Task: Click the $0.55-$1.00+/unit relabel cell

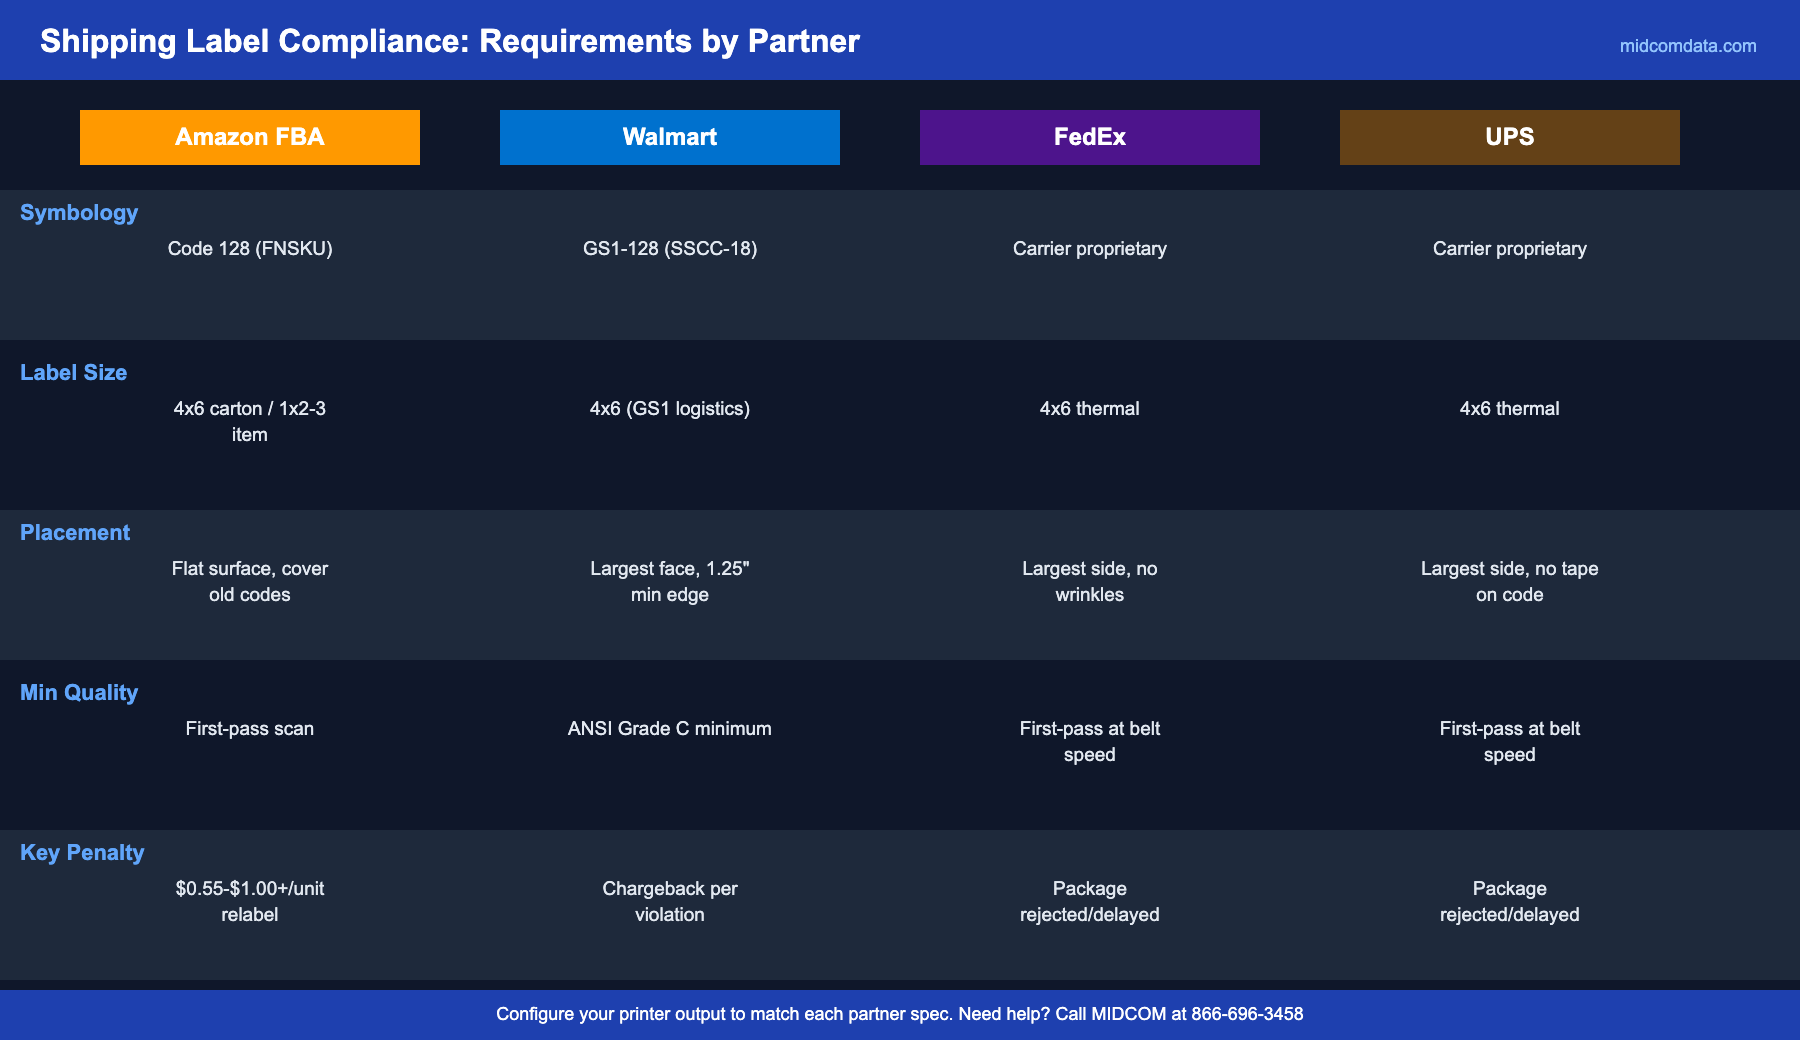Action: click(250, 901)
